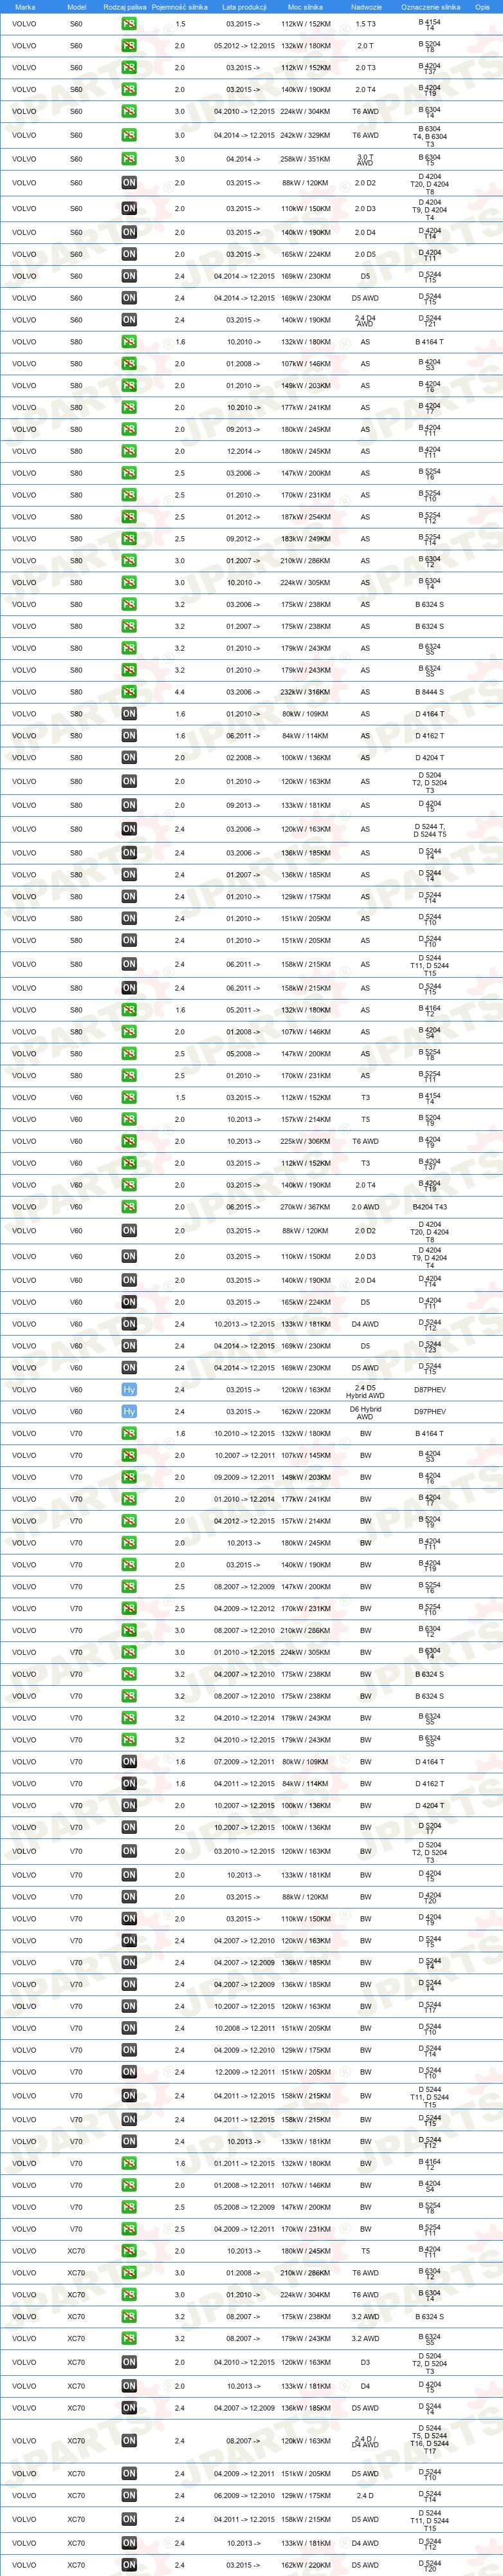The width and height of the screenshot is (503, 2576).
Task: Click the ON diesel icon for S80 84kW / 114KM
Action: pyautogui.click(x=129, y=736)
